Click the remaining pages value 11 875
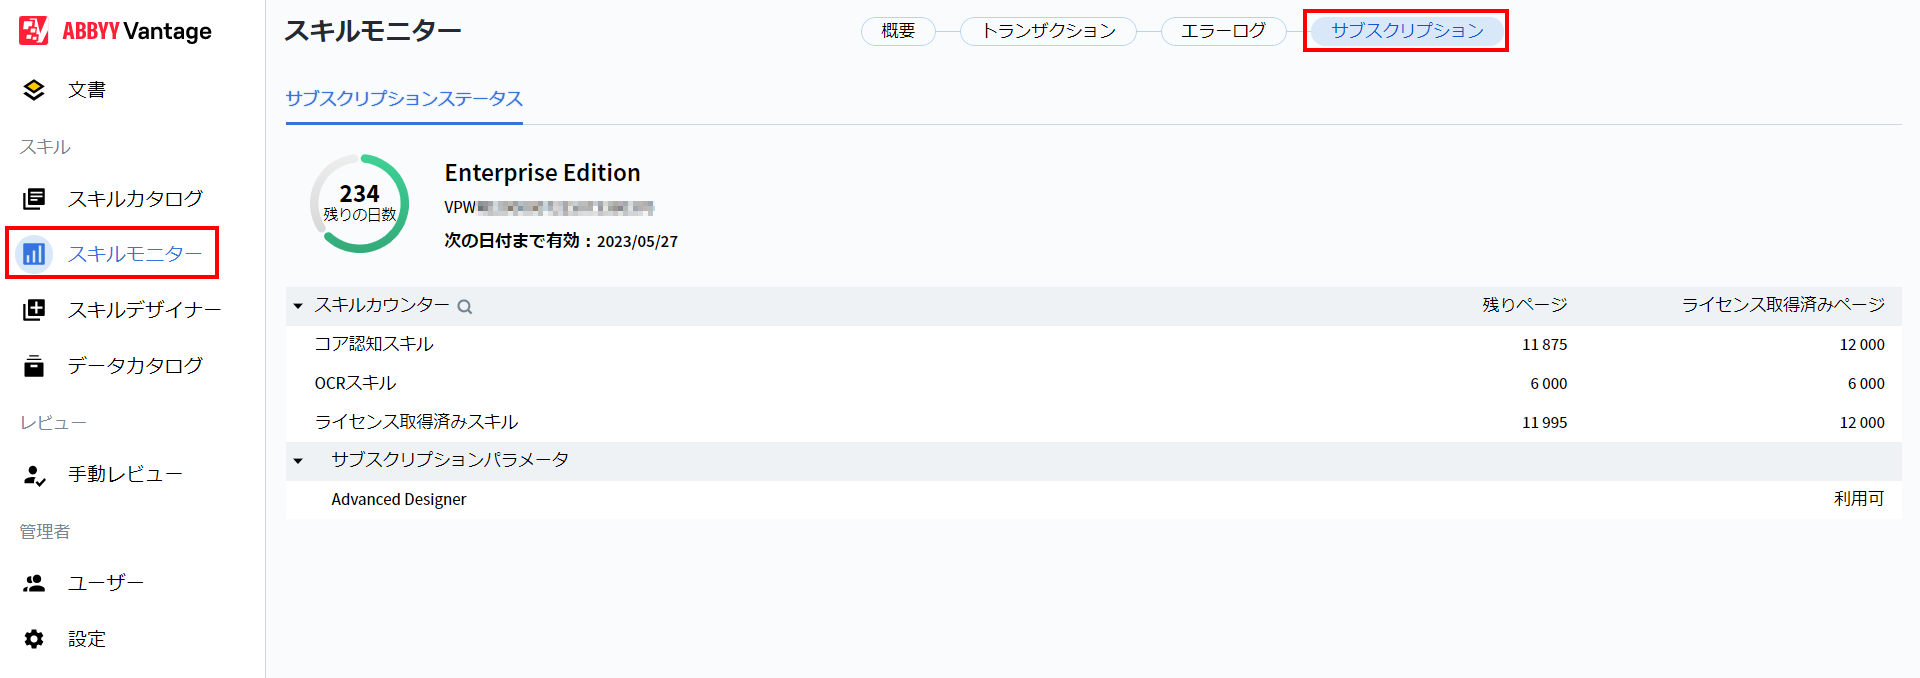 1545,345
